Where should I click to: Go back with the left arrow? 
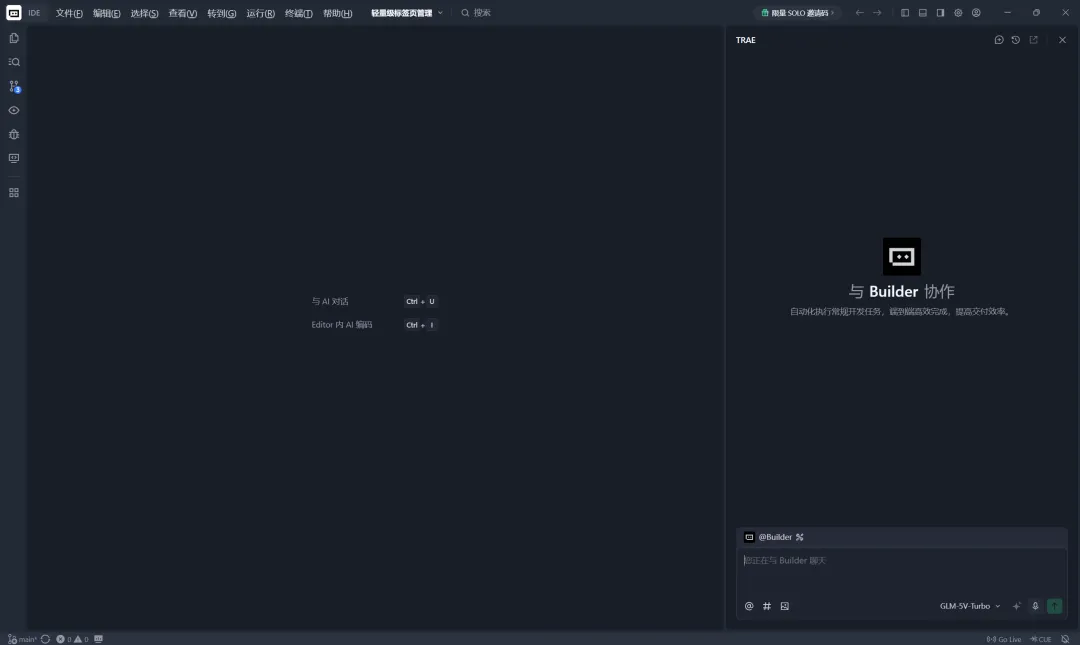[859, 12]
